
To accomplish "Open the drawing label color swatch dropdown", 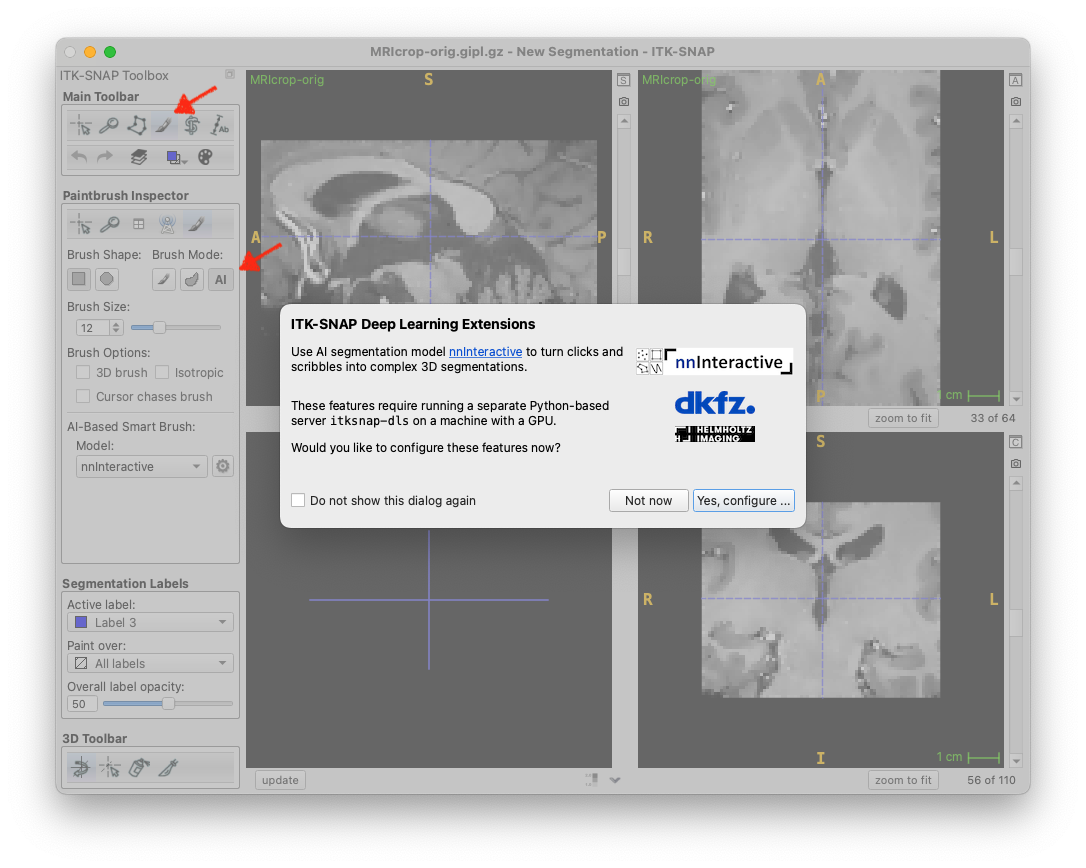I will pos(177,158).
